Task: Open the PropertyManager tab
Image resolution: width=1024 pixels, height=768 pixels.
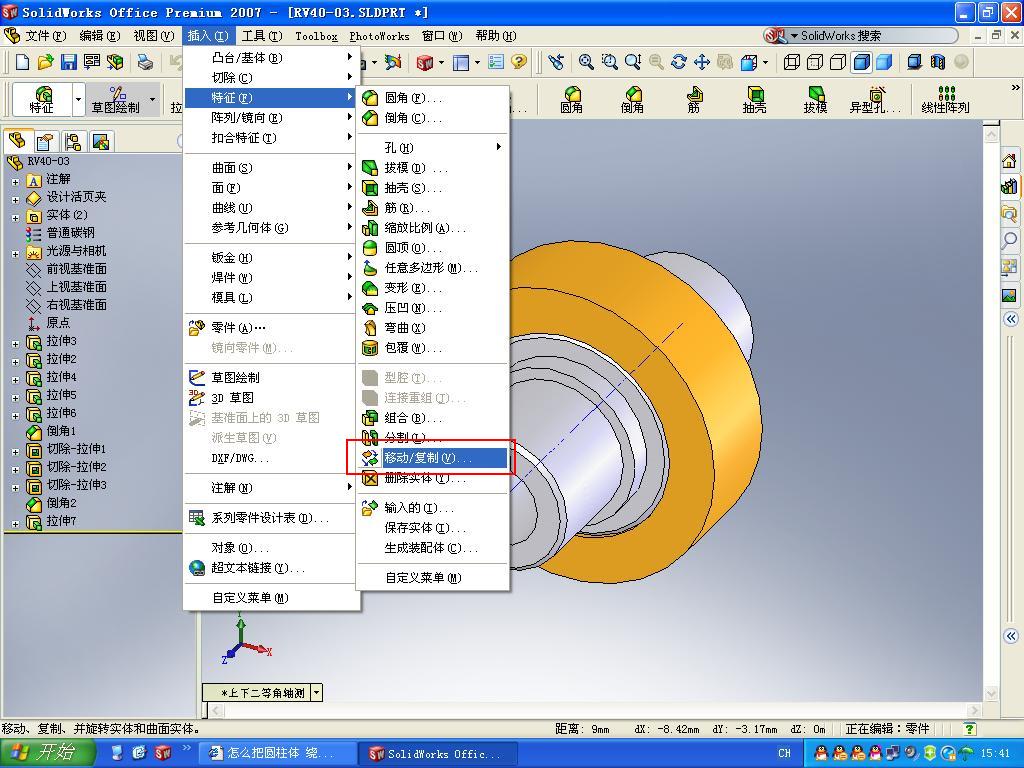Action: [x=45, y=141]
